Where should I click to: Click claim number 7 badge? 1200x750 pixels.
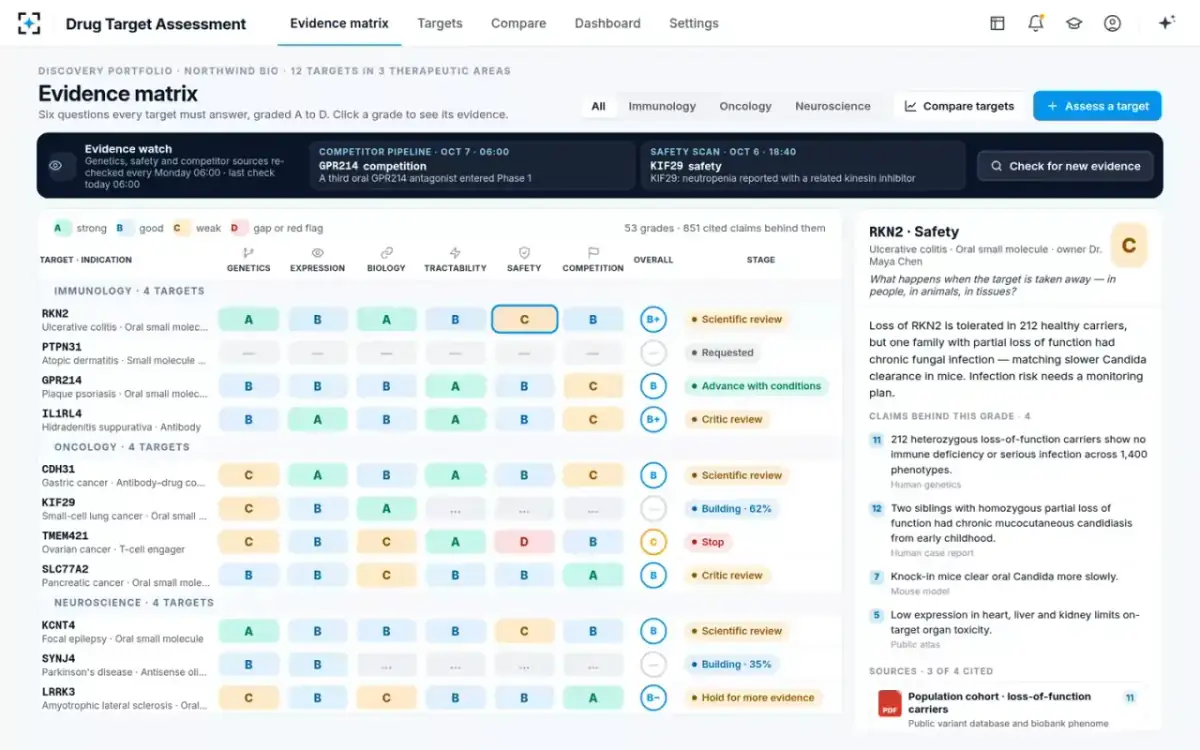(876, 577)
